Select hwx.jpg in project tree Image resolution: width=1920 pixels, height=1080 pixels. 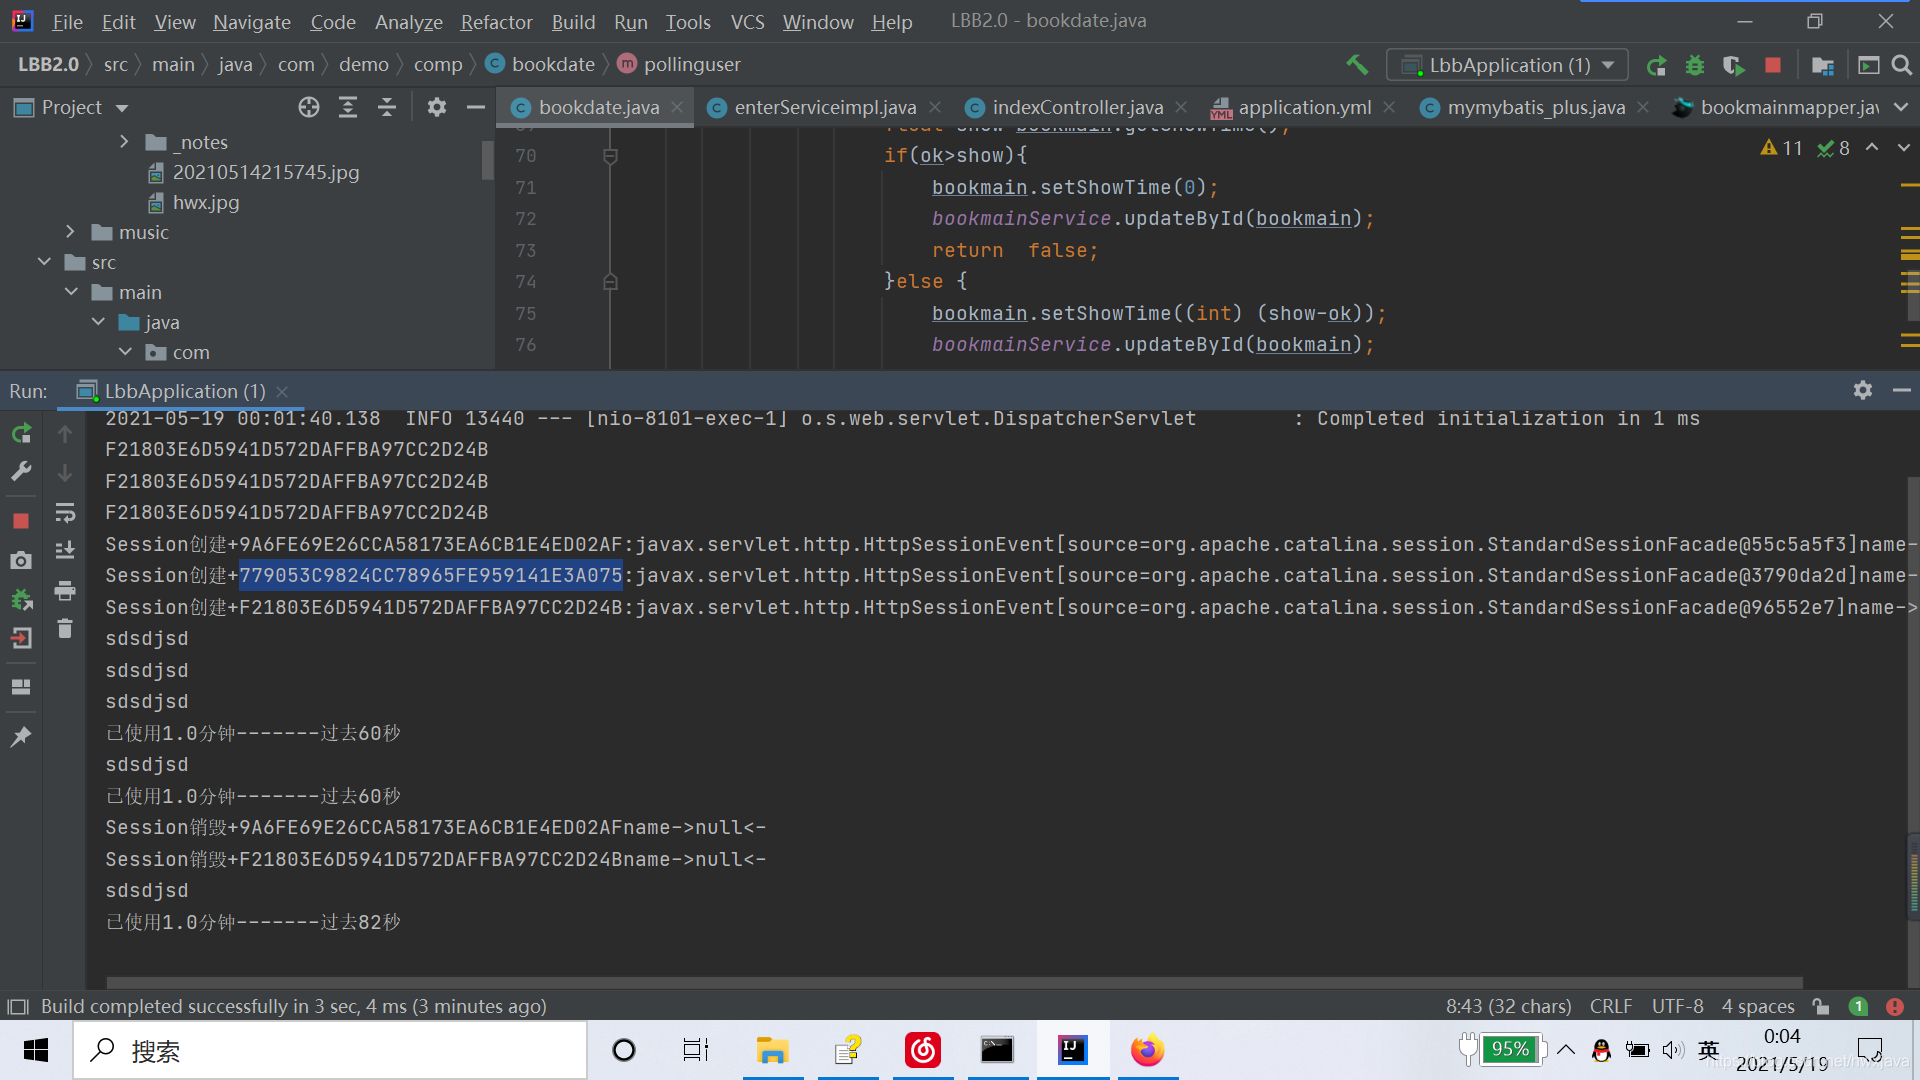(205, 202)
